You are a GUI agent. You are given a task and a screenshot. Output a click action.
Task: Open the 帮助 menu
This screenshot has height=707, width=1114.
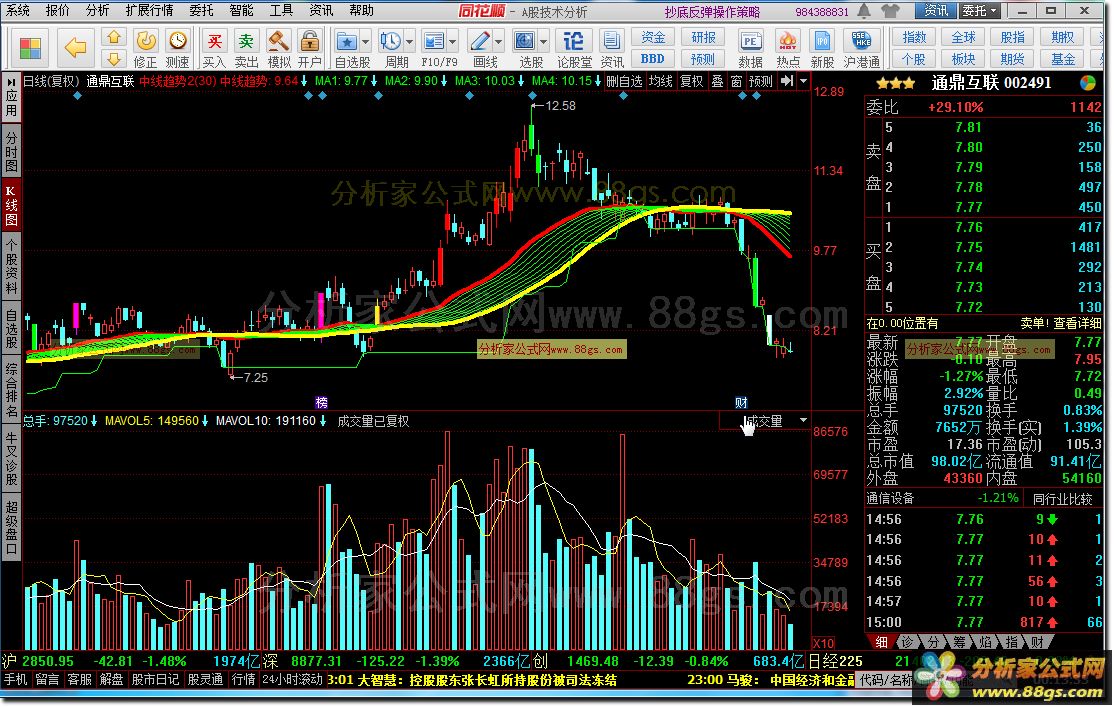[362, 10]
